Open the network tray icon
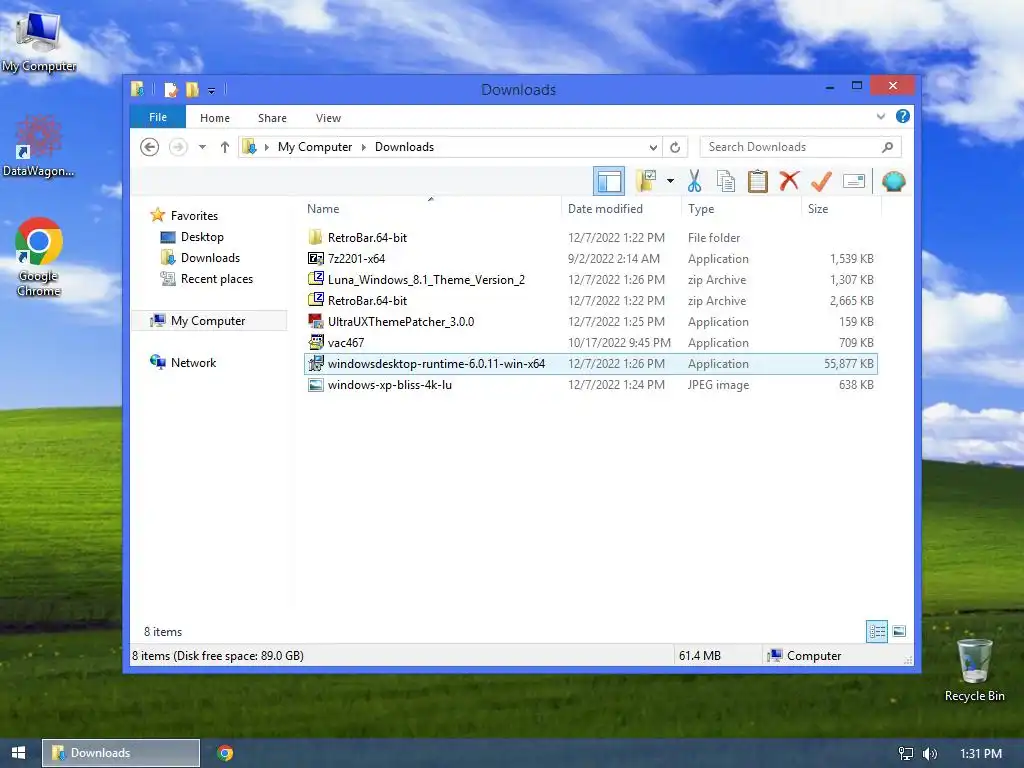This screenshot has height=768, width=1024. tap(906, 754)
